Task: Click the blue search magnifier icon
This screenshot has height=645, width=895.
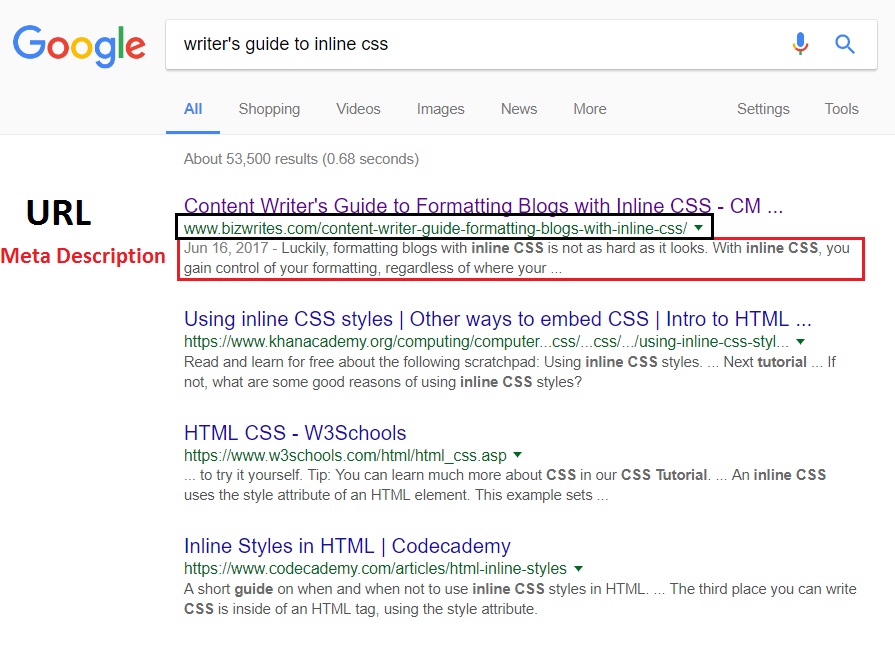Action: pos(844,44)
